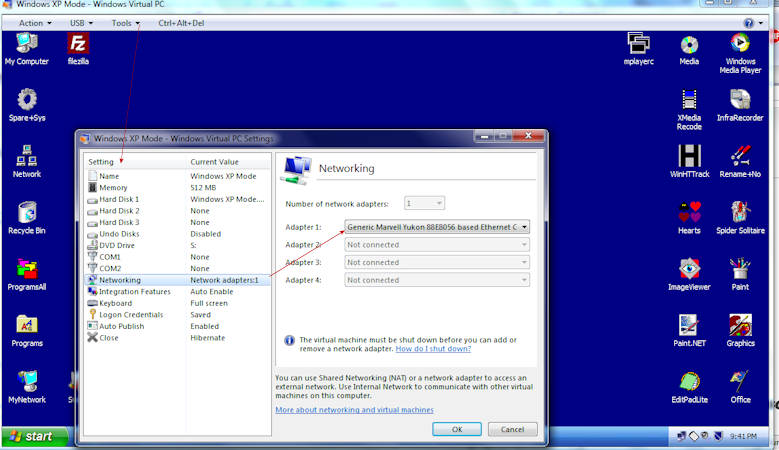The width and height of the screenshot is (779, 450).
Task: Launch the Paint desktop icon
Action: coord(740,274)
